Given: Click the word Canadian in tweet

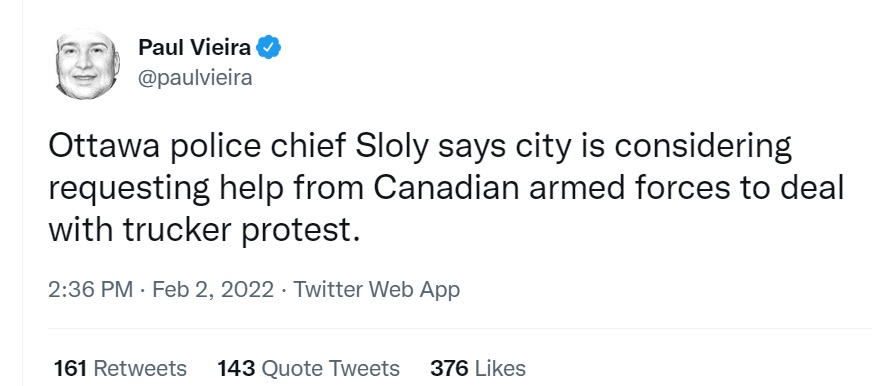Looking at the screenshot, I should [446, 189].
